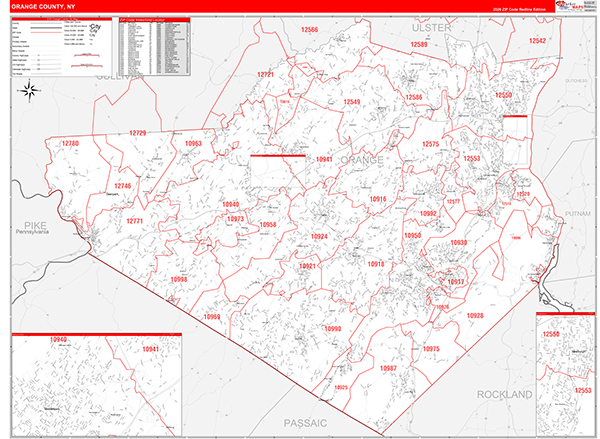Click ZIP code 10958

(268, 224)
